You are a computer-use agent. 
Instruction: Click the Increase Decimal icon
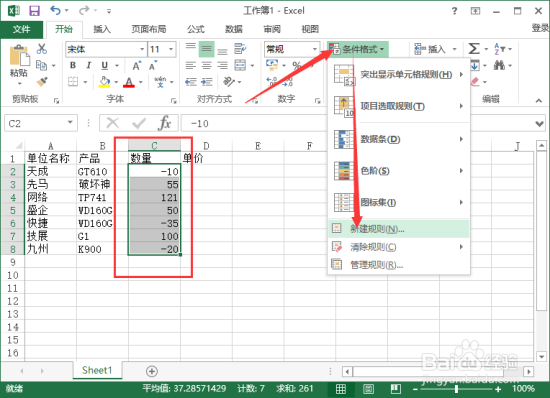pyautogui.click(x=272, y=82)
